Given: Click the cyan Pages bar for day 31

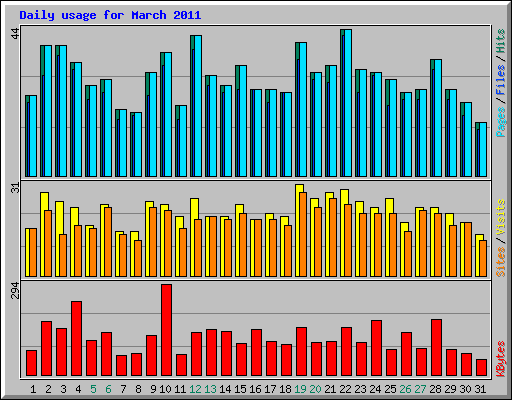Looking at the screenshot, I should [x=483, y=150].
